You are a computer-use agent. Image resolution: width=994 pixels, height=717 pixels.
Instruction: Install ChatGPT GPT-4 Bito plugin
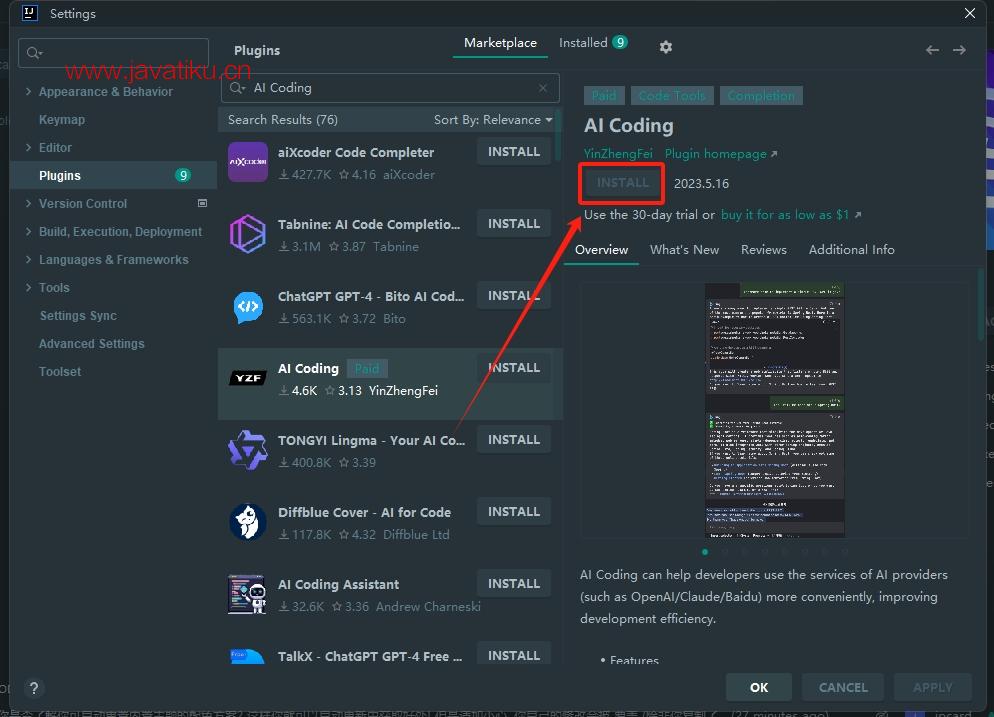pos(513,296)
